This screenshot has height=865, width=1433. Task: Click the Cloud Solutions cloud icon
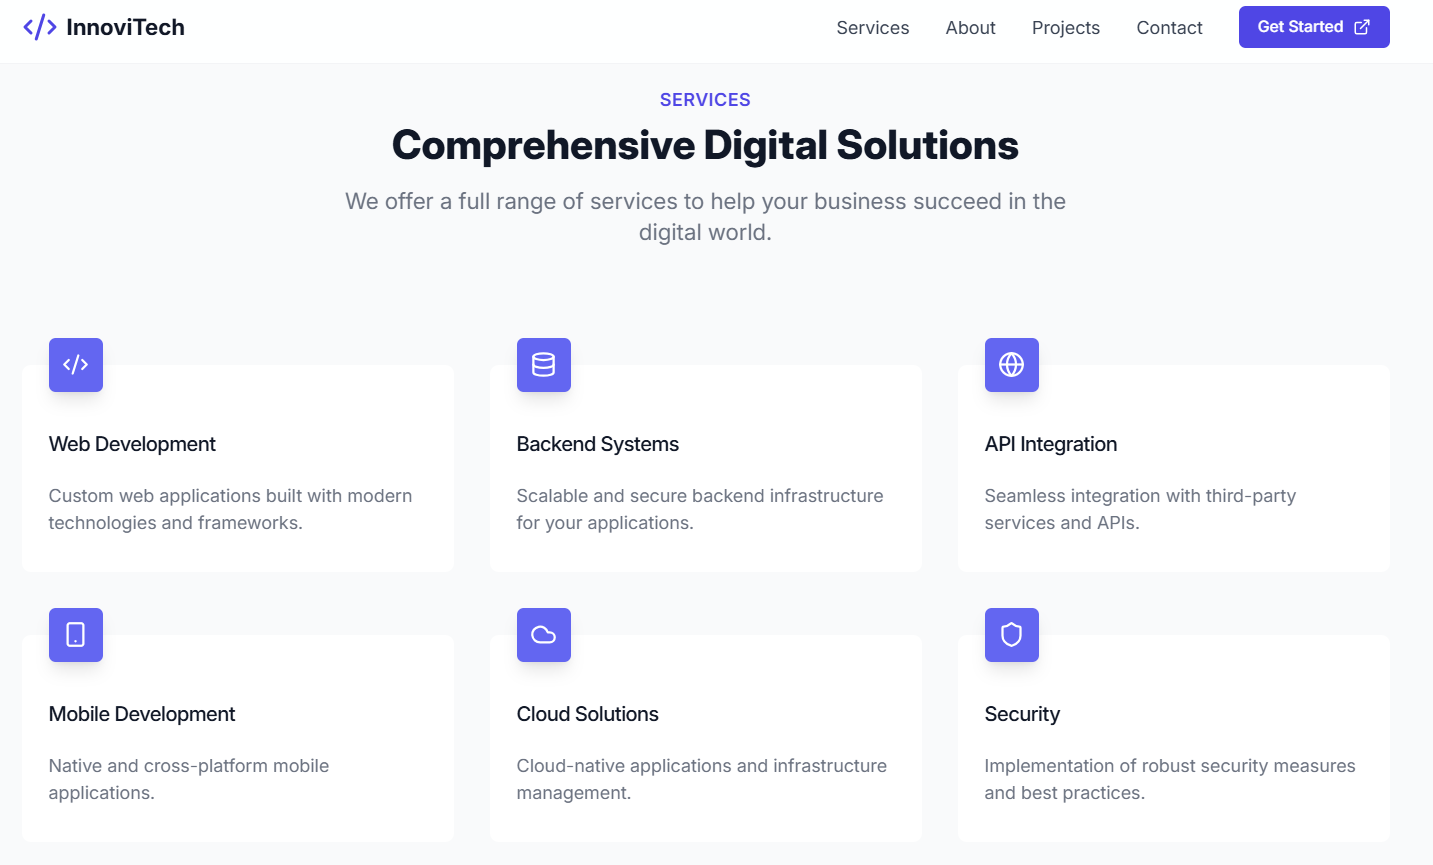(x=544, y=635)
